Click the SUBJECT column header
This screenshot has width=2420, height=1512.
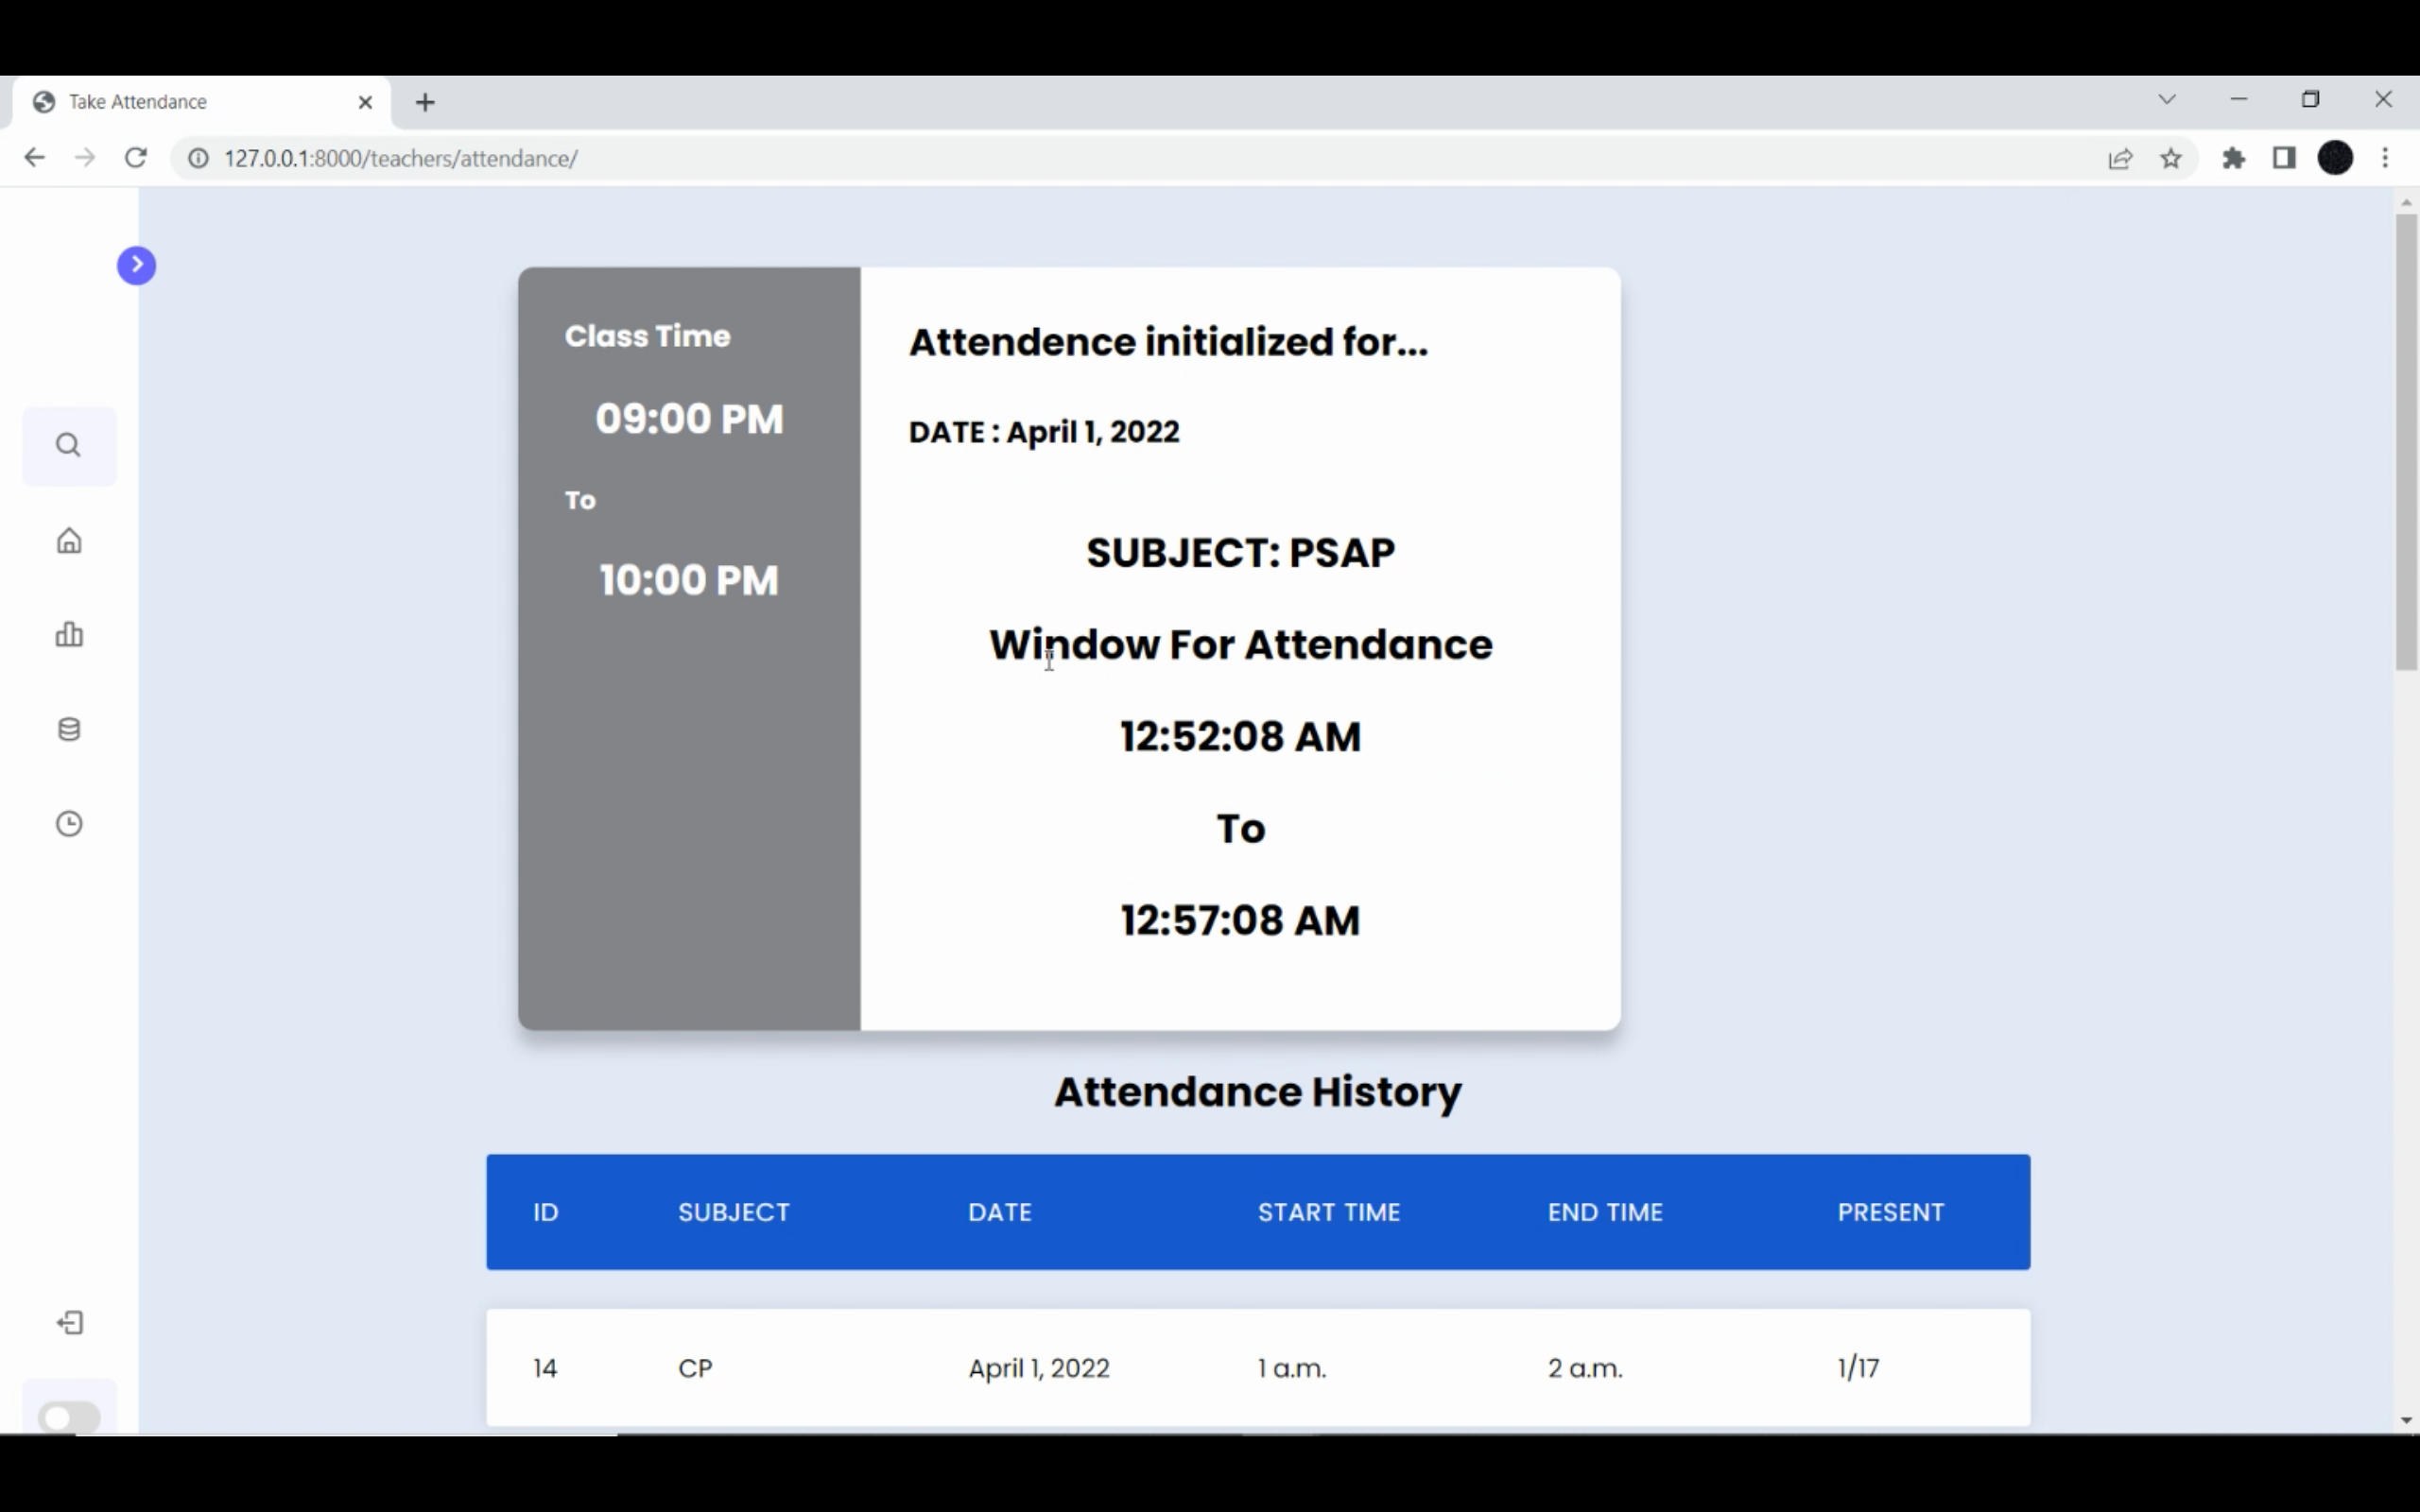tap(734, 1212)
